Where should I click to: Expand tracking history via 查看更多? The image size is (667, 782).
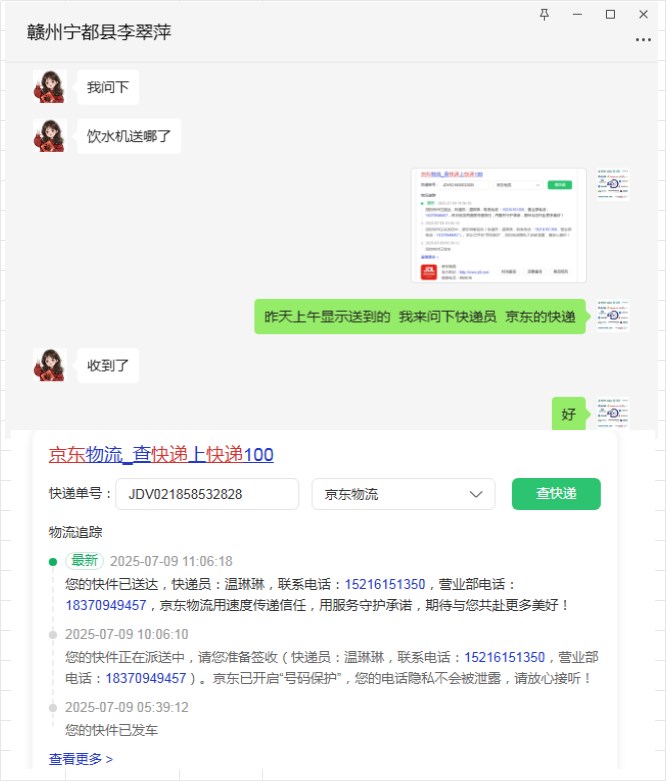[81, 759]
